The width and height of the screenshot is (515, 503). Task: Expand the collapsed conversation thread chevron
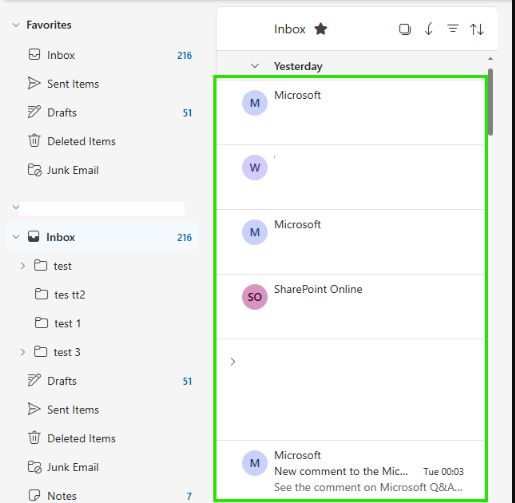233,362
